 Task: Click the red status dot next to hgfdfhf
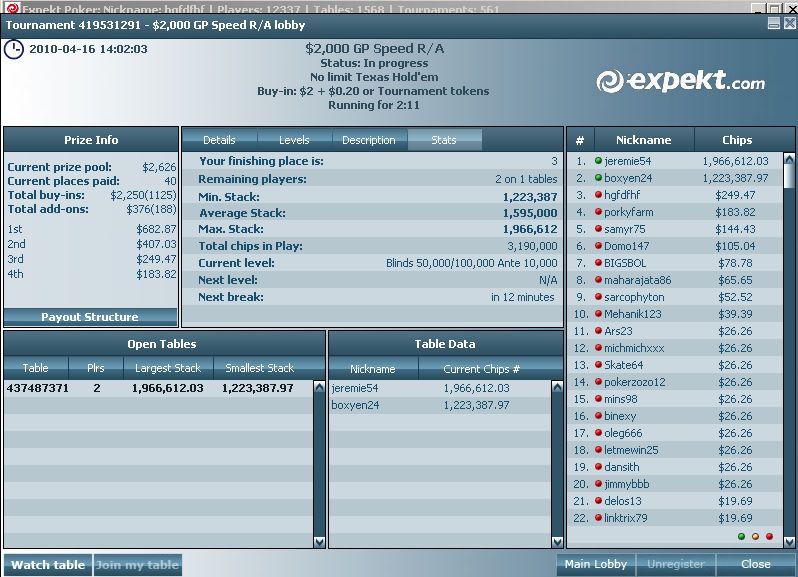click(598, 195)
